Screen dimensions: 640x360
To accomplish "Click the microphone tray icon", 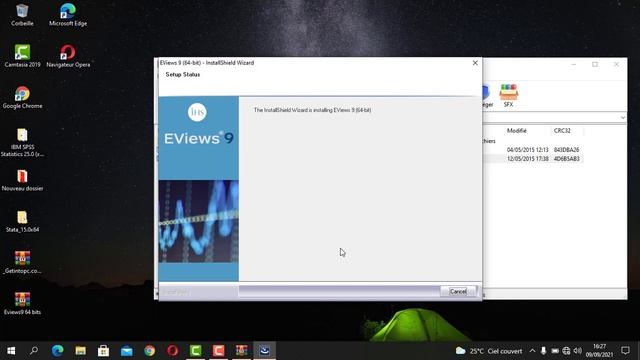I will tap(543, 351).
